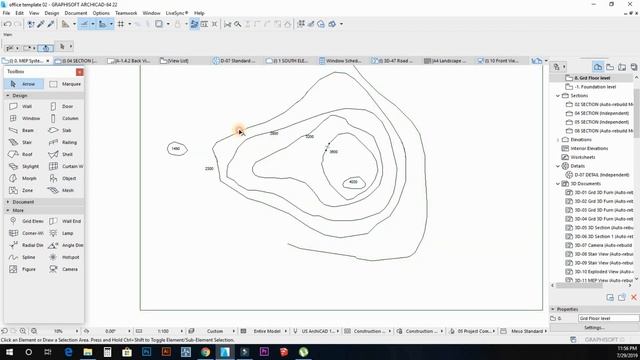Screen dimensions: 640x360
Task: Switch Navigator to Layout Book icon
Action: tap(622, 67)
